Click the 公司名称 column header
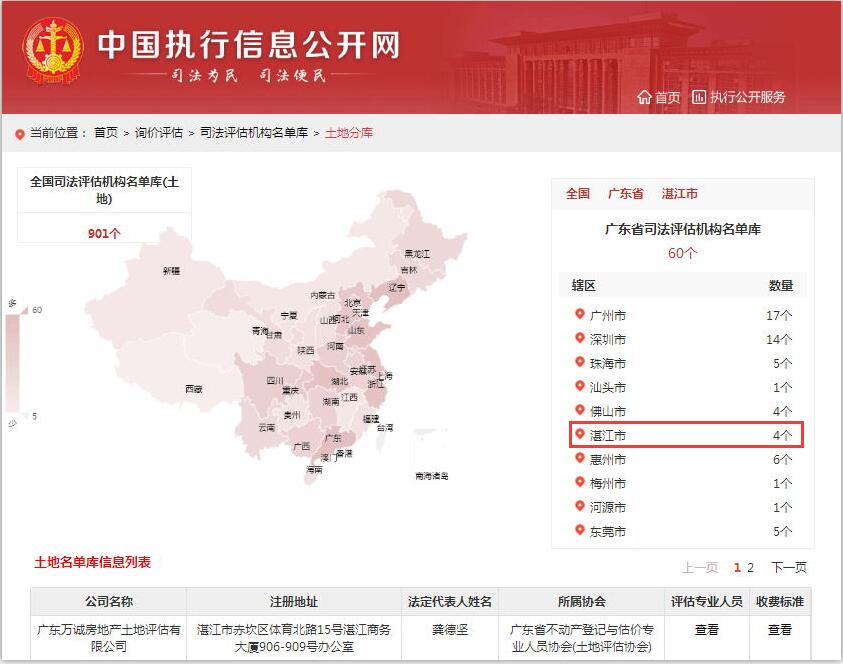 click(x=109, y=602)
